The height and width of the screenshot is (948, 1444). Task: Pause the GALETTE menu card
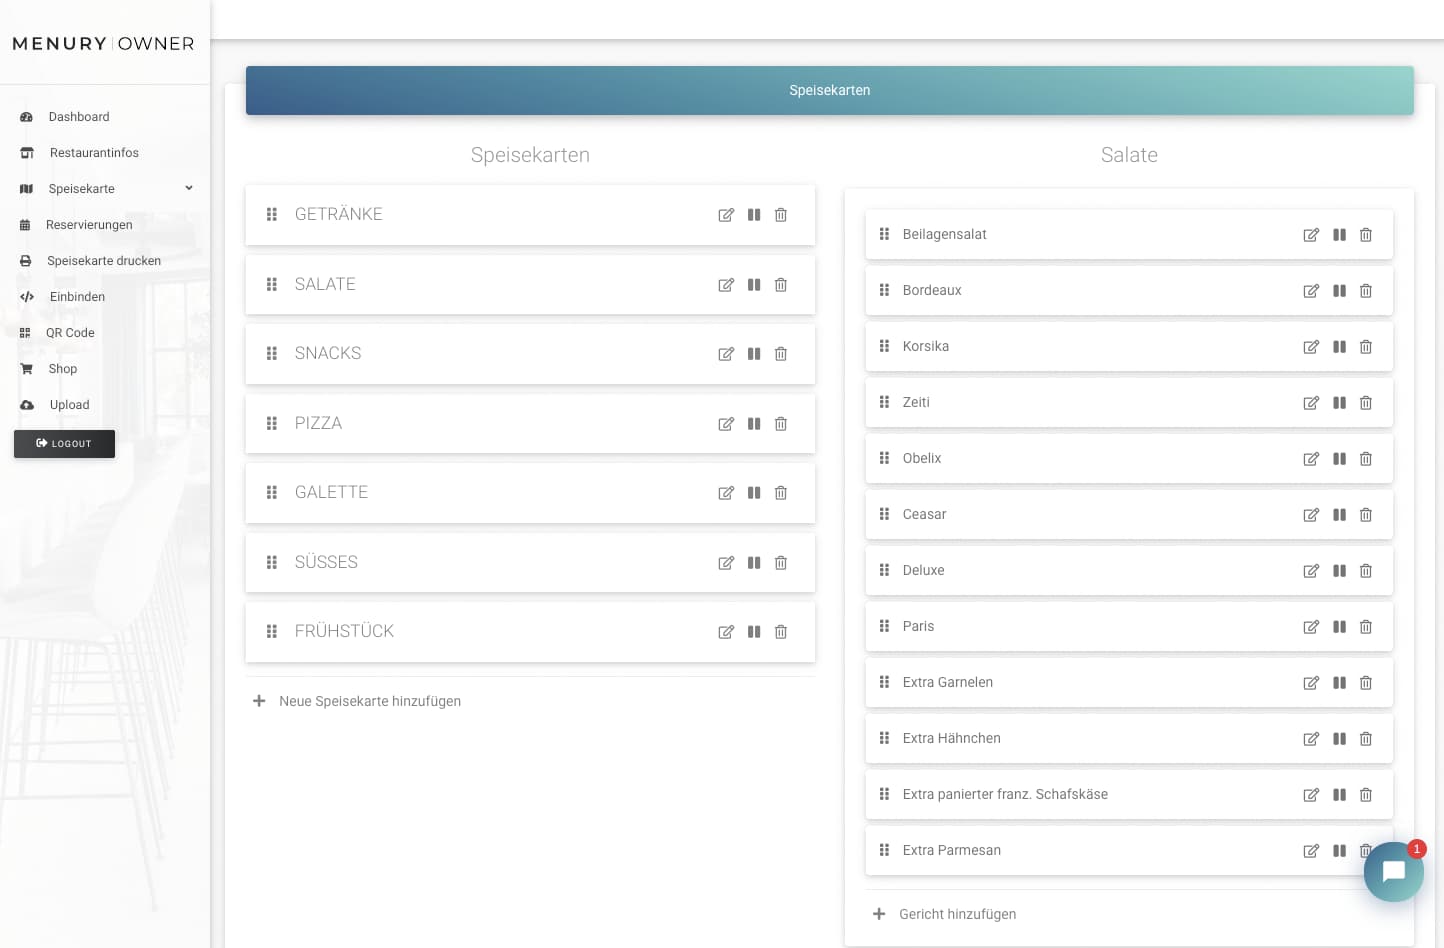pyautogui.click(x=754, y=493)
